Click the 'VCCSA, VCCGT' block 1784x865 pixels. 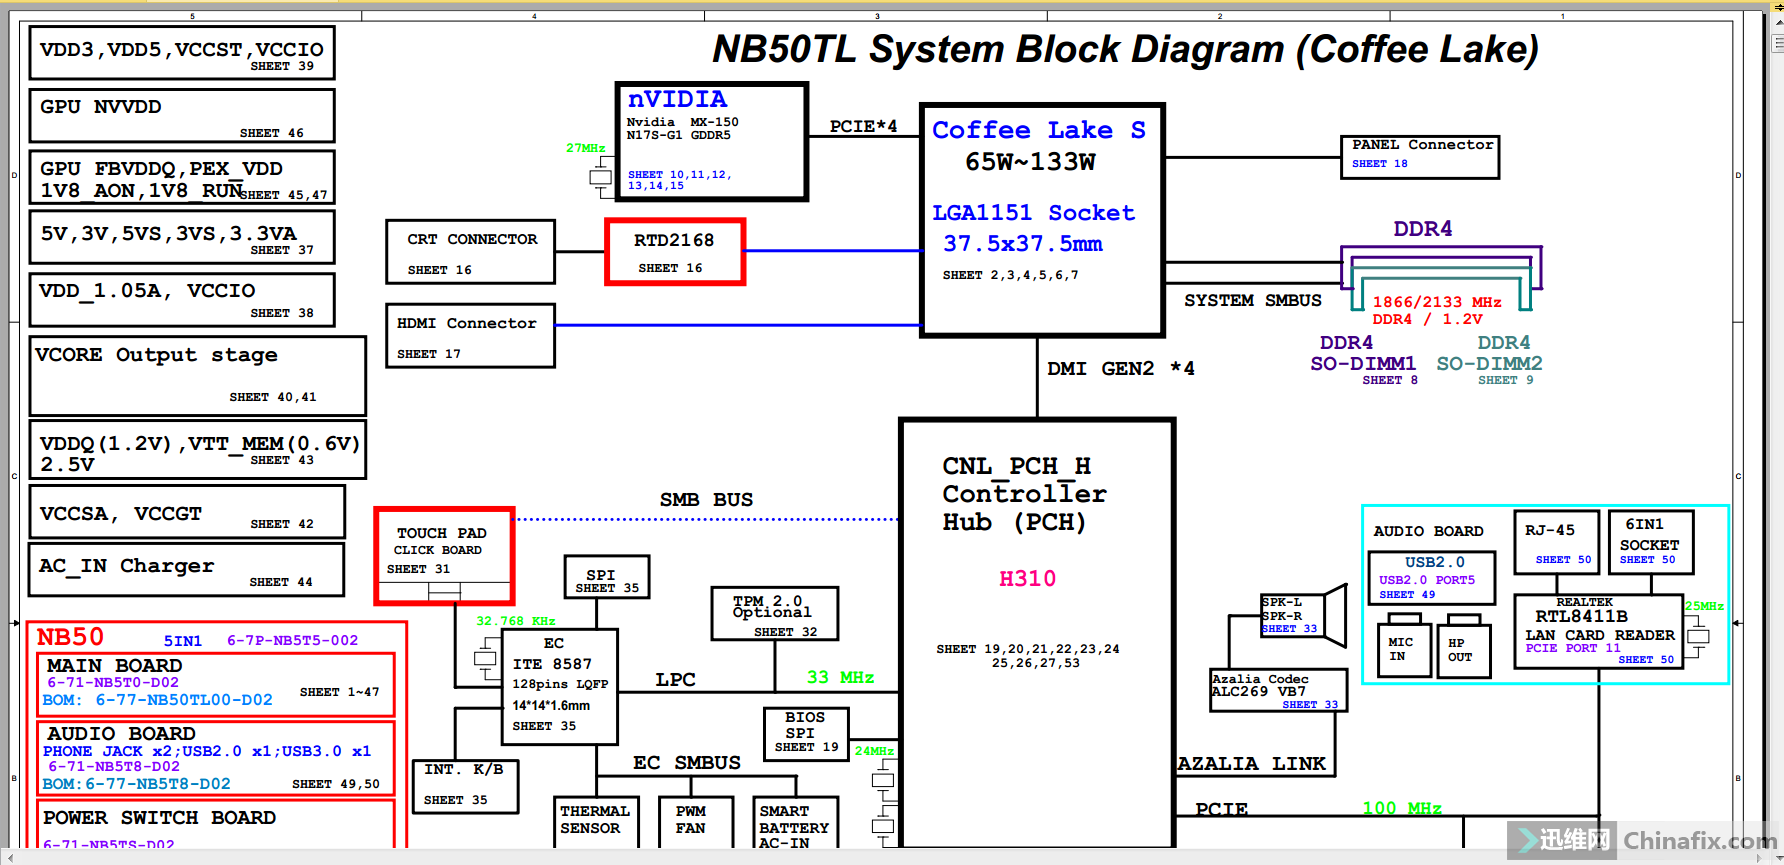188,512
